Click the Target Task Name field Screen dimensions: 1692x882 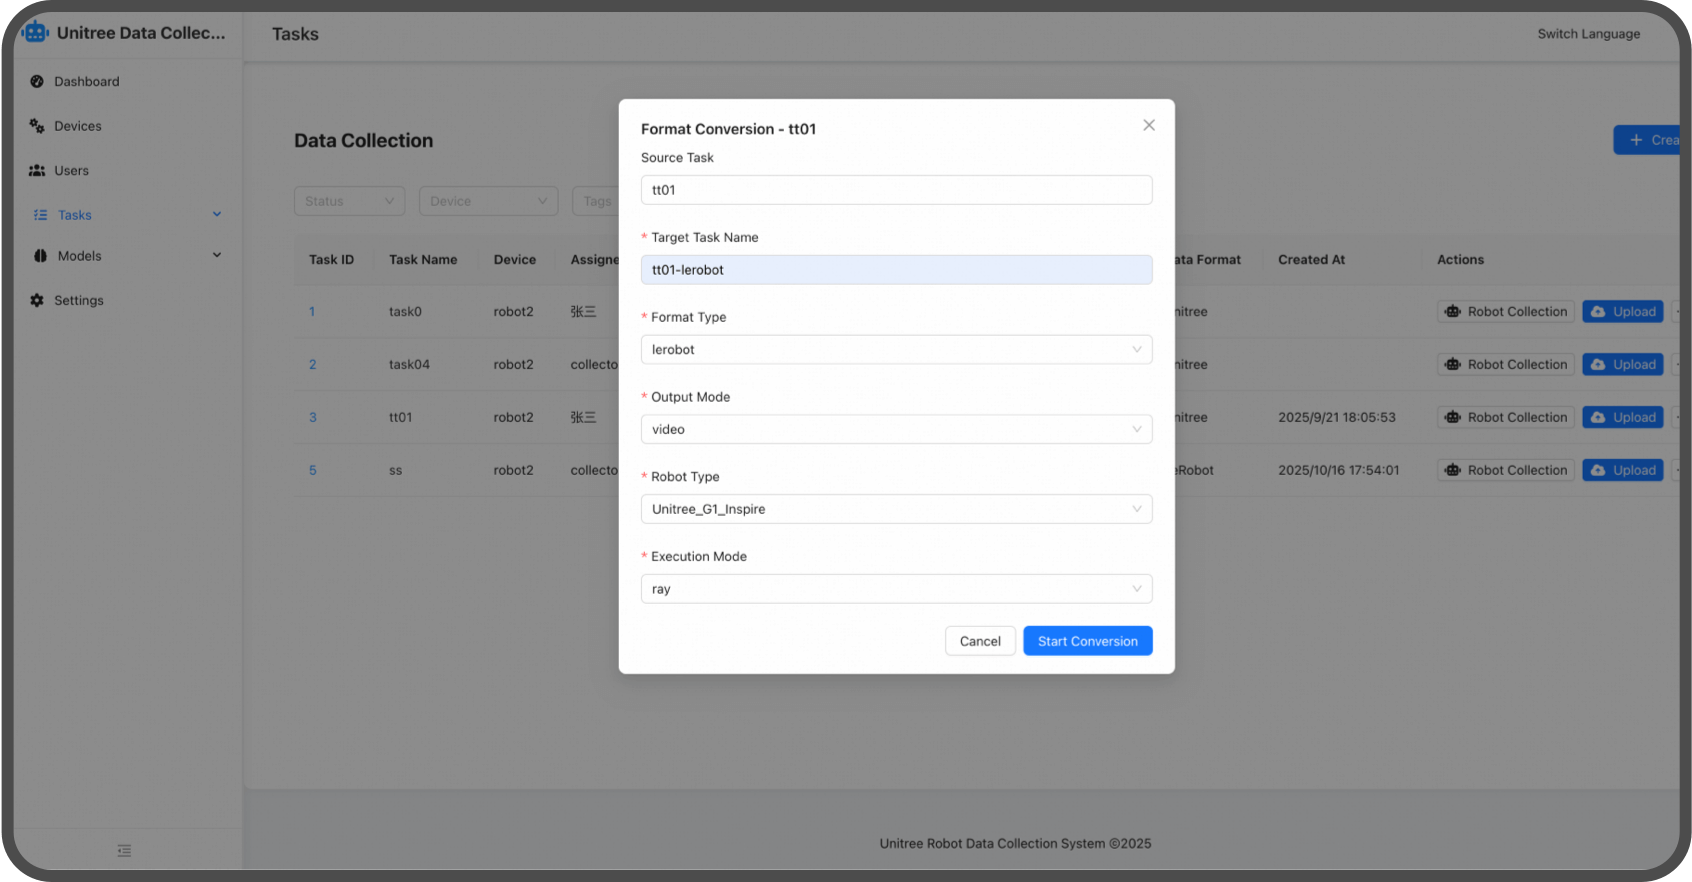(x=895, y=270)
